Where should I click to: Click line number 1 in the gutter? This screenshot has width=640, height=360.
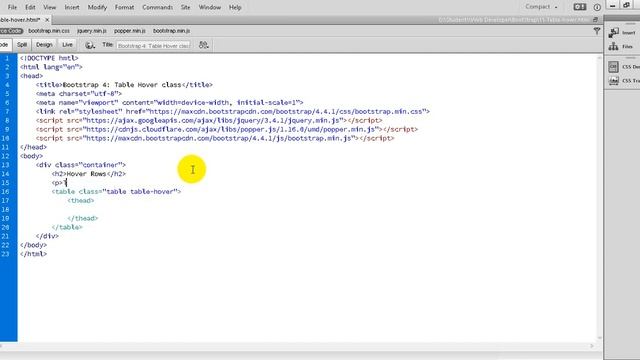tap(7, 58)
